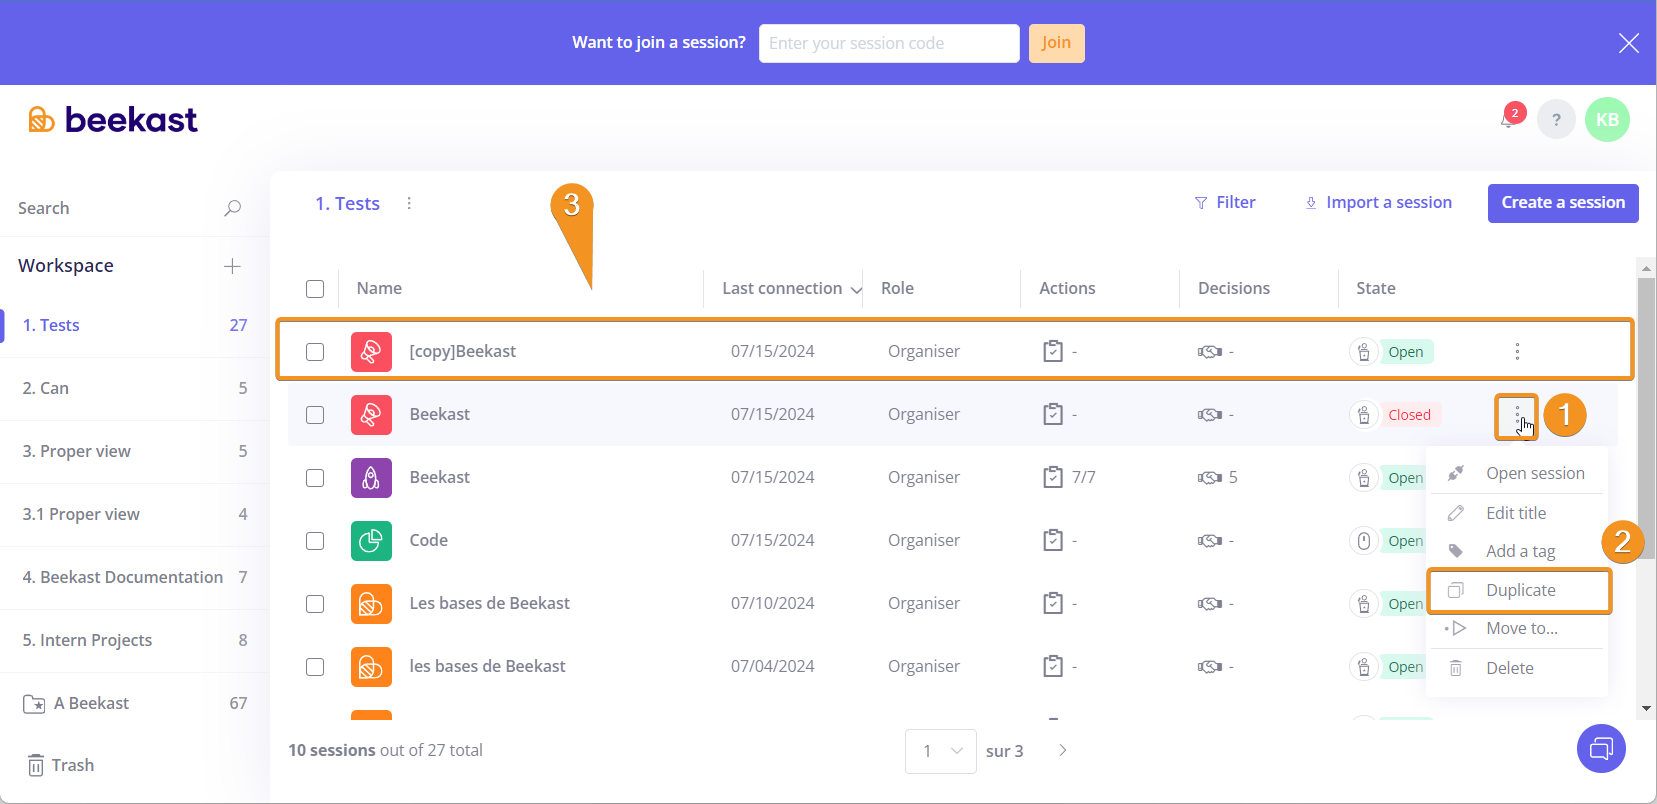Click the Name column header
Image resolution: width=1657 pixels, height=804 pixels.
[379, 288]
